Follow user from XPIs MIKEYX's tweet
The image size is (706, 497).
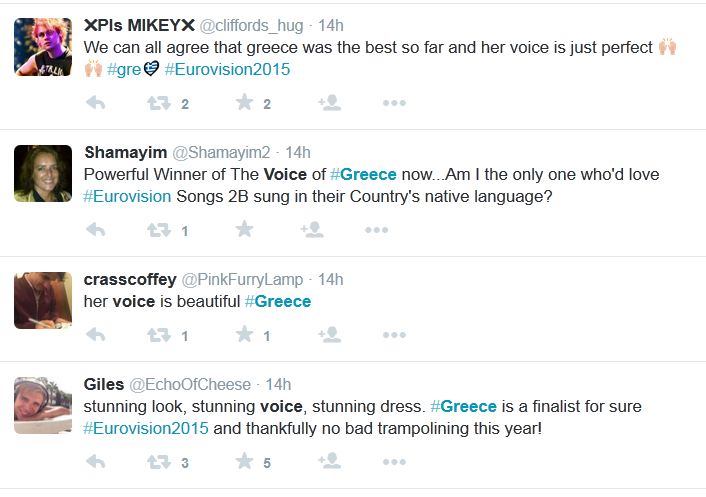(329, 103)
